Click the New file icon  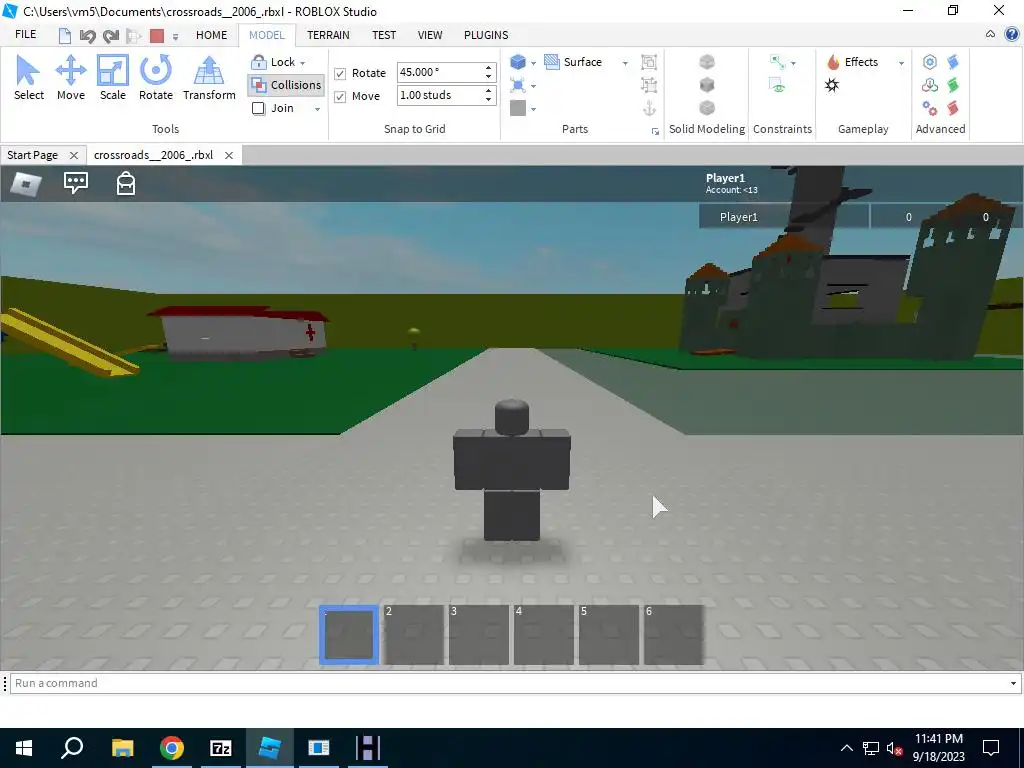(65, 35)
